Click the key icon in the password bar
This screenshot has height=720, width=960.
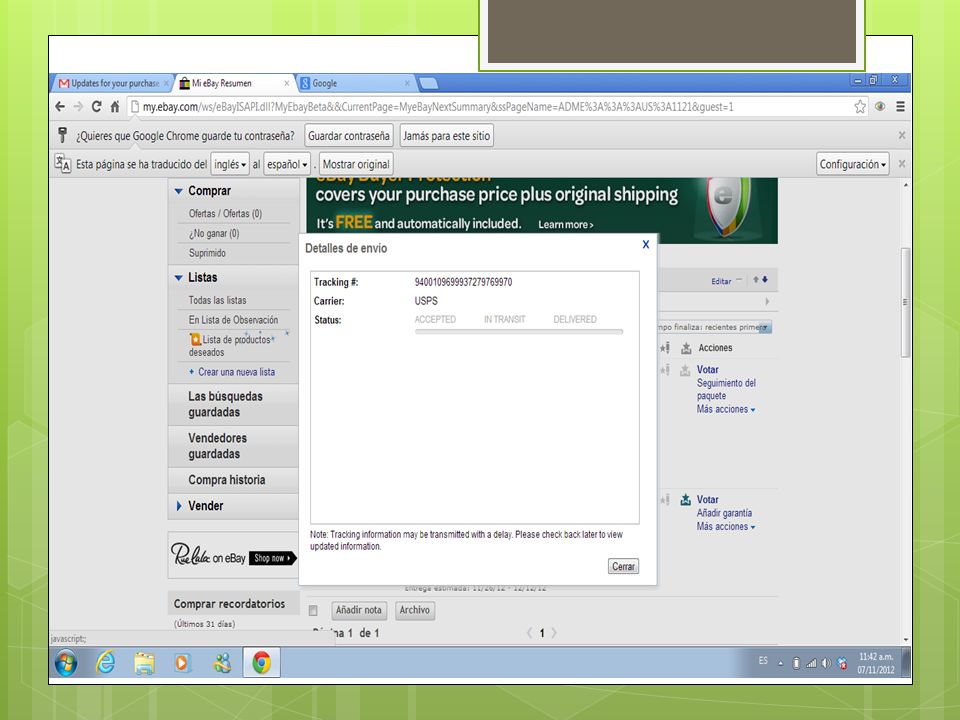pyautogui.click(x=62, y=135)
